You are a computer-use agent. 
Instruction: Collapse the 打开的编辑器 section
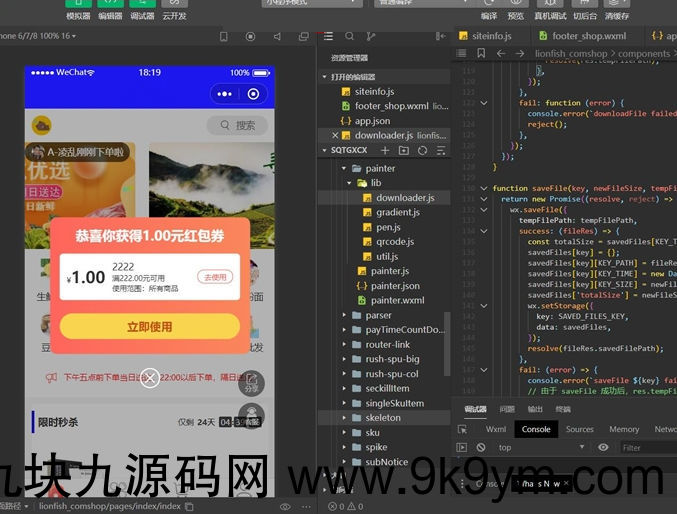(324, 76)
